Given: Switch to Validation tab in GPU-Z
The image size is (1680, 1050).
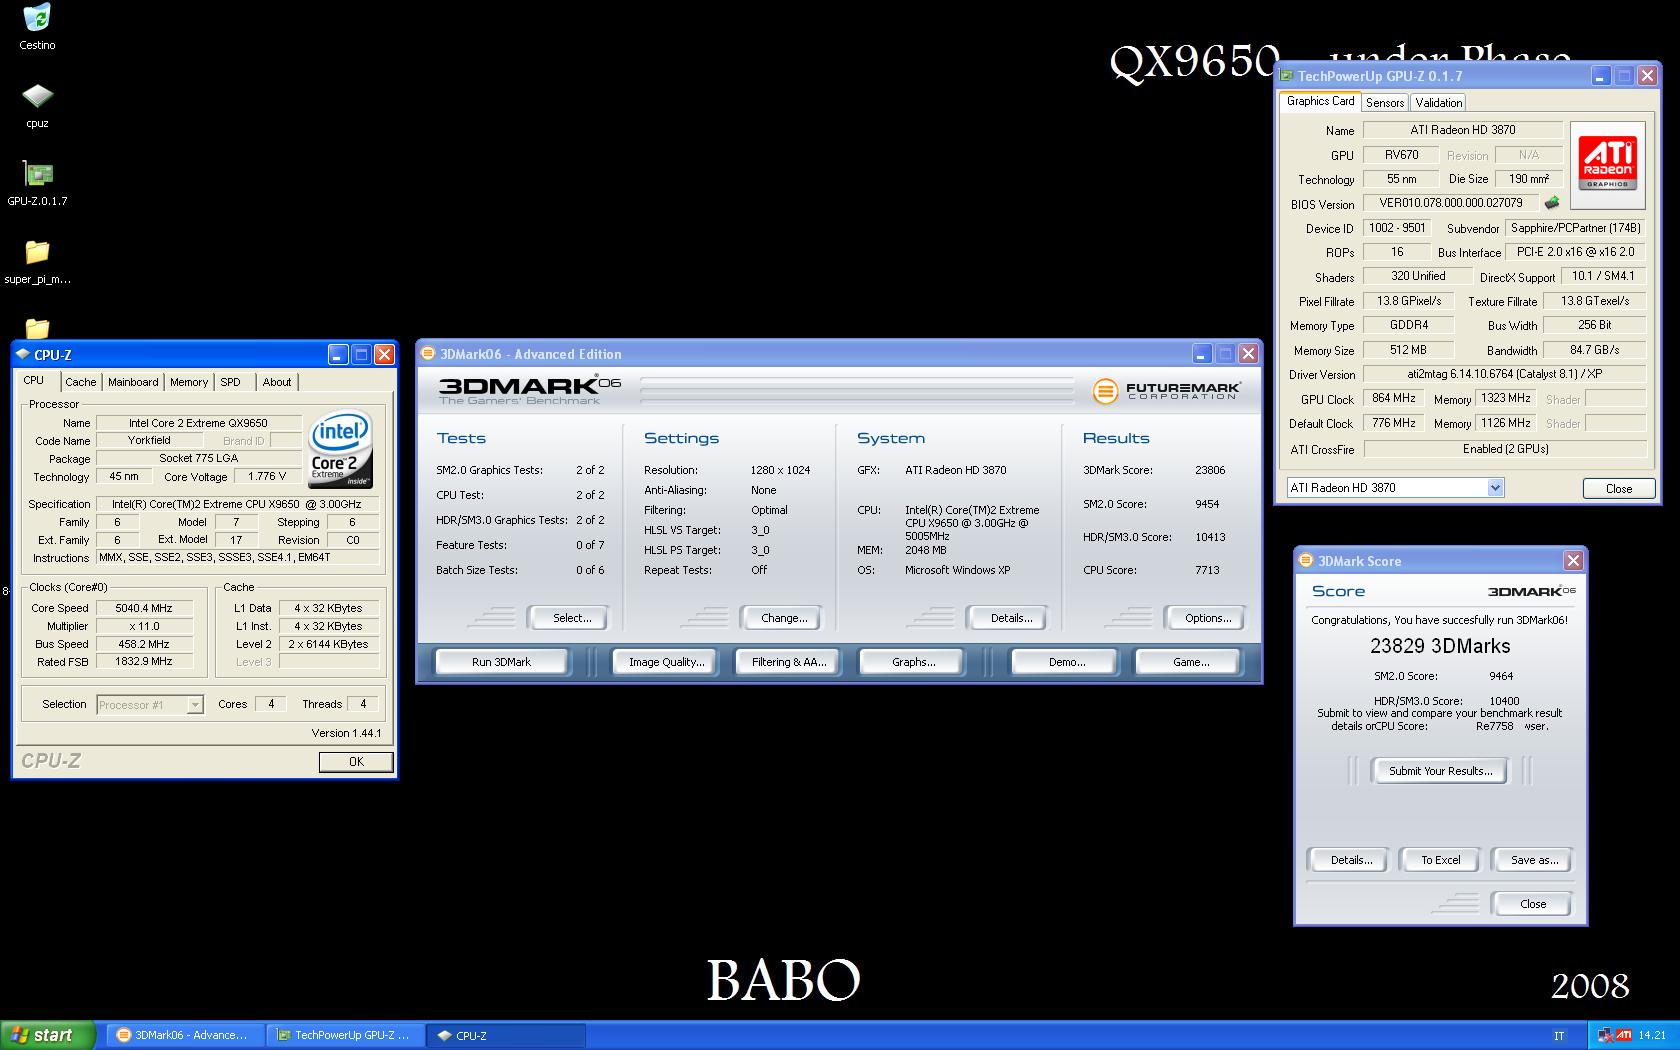Looking at the screenshot, I should point(1439,103).
